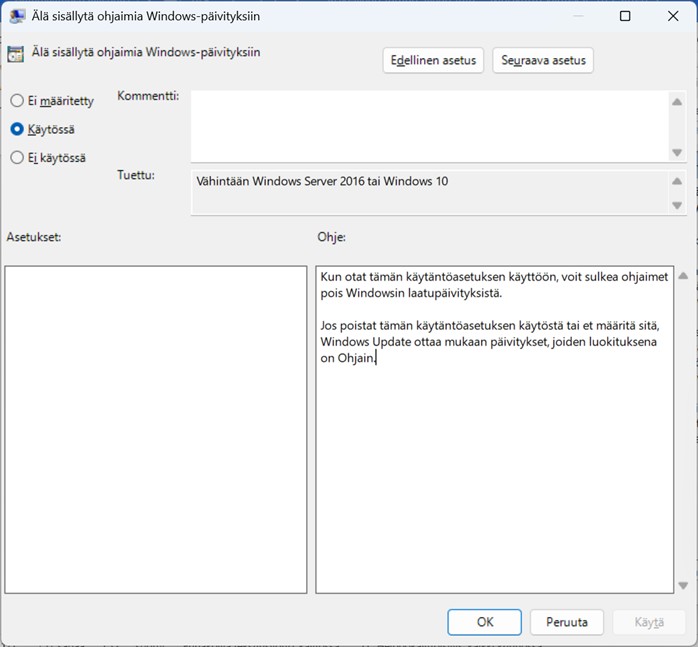
Task: Click the Ohje help text area
Action: click(495, 430)
